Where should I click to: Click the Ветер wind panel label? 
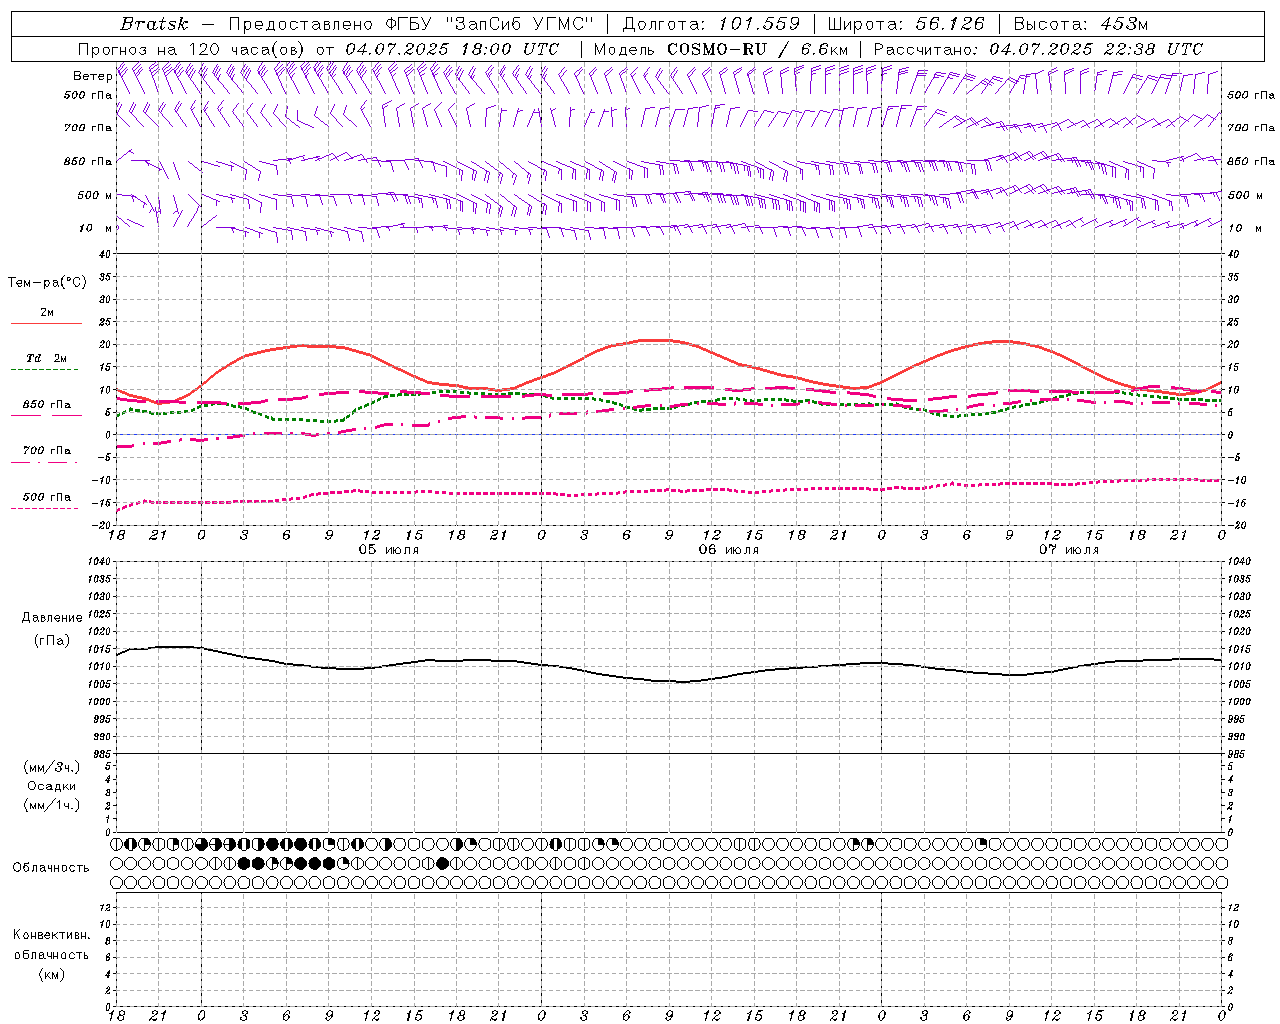pos(92,76)
